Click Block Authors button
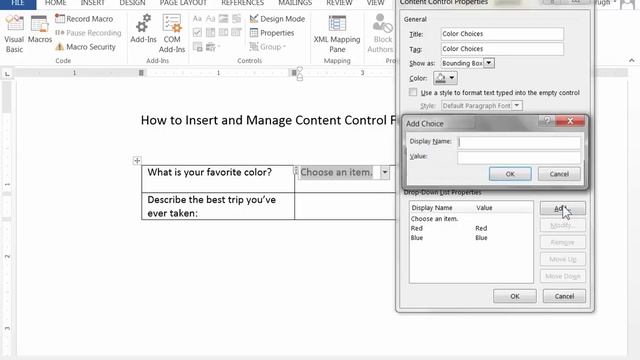640x360 pixels. 381,34
